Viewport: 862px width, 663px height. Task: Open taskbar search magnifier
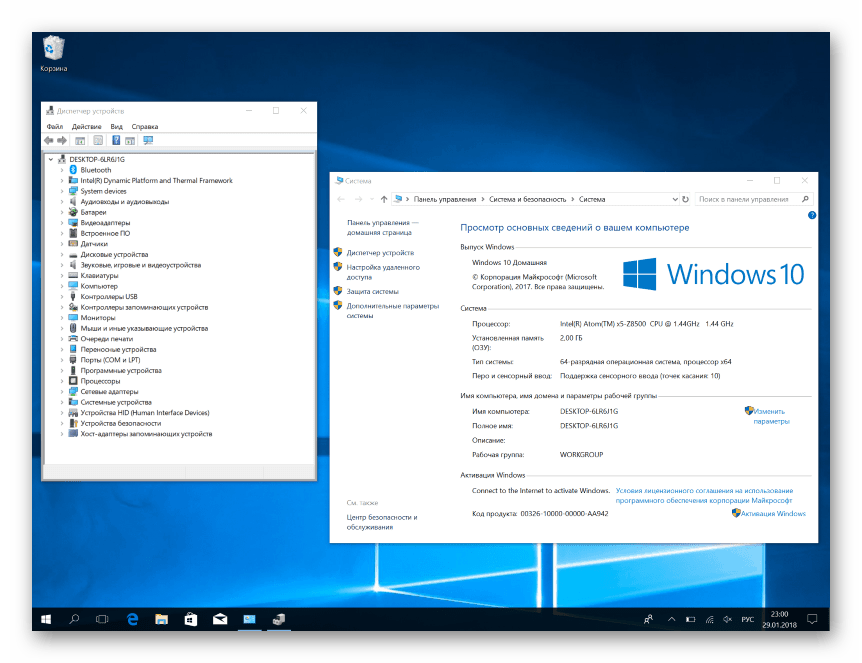click(x=74, y=620)
